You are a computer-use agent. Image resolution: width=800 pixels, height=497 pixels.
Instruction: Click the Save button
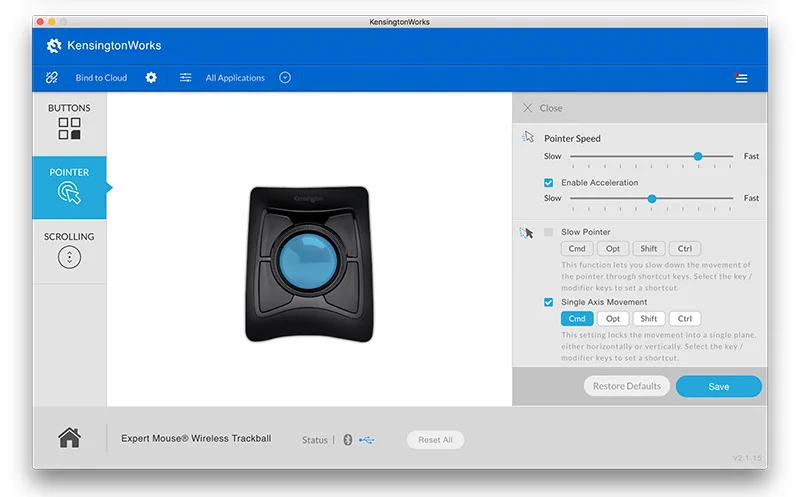point(718,386)
